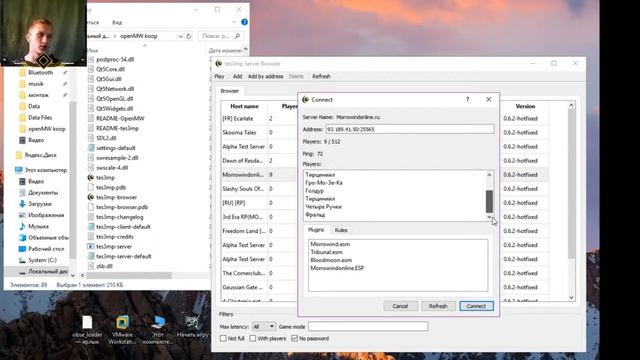
Task: Select Tribunal.esm in the plugins list
Action: 326,252
